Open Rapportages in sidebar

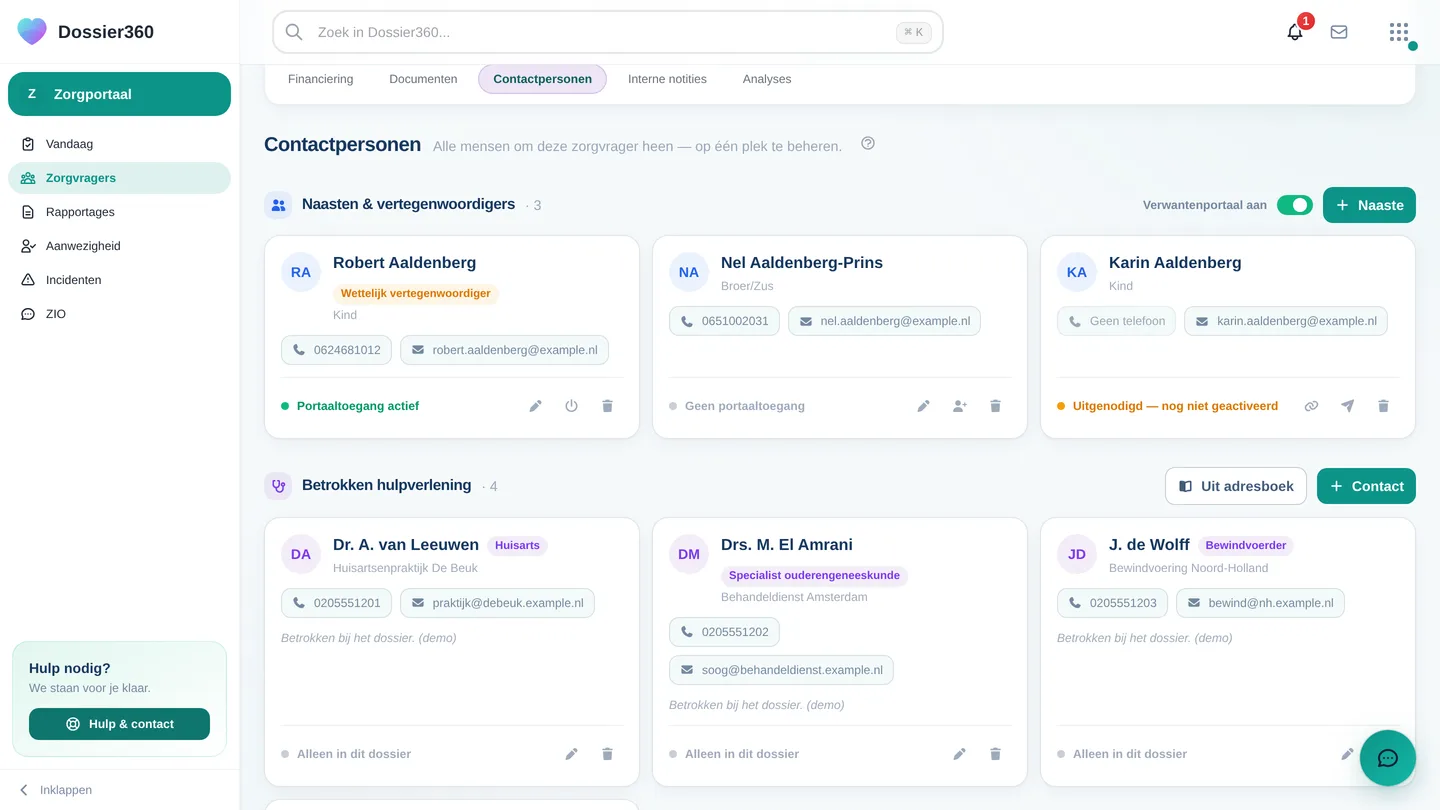pyautogui.click(x=119, y=212)
